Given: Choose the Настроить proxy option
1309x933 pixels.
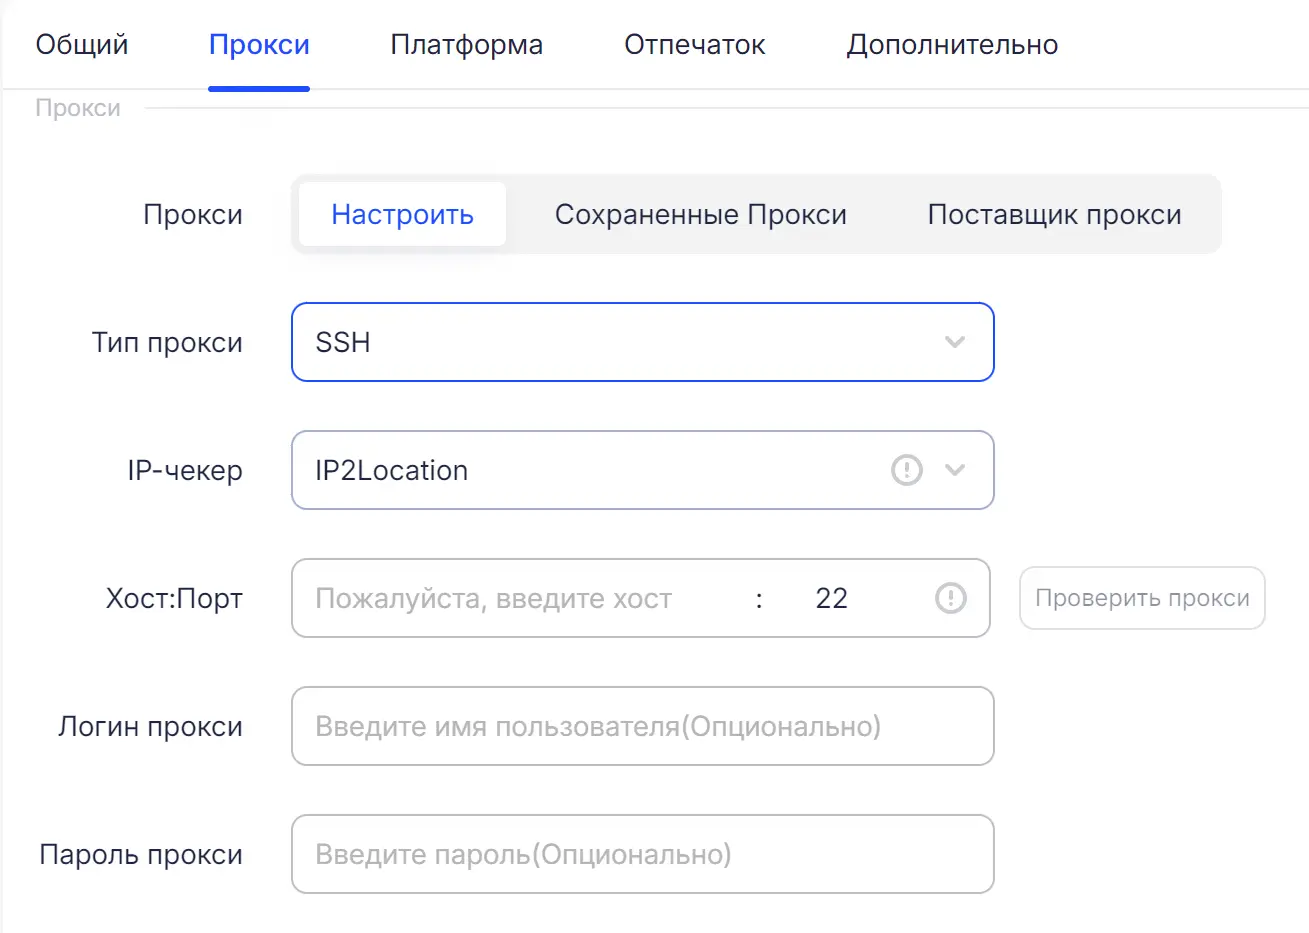Looking at the screenshot, I should [x=402, y=214].
